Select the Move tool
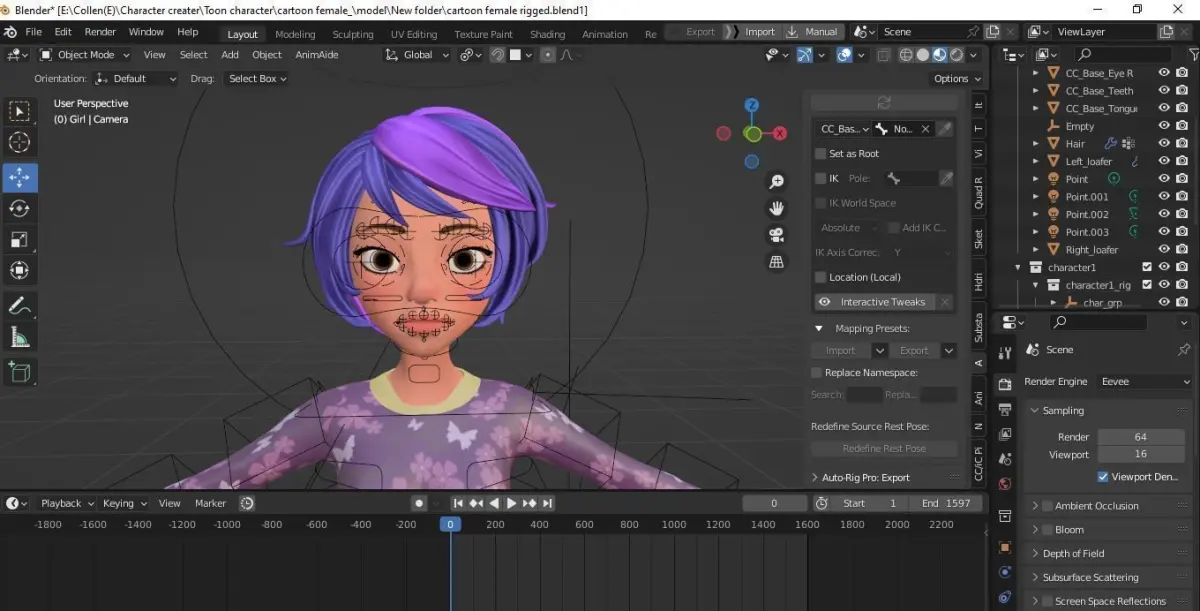1200x611 pixels. tap(20, 178)
